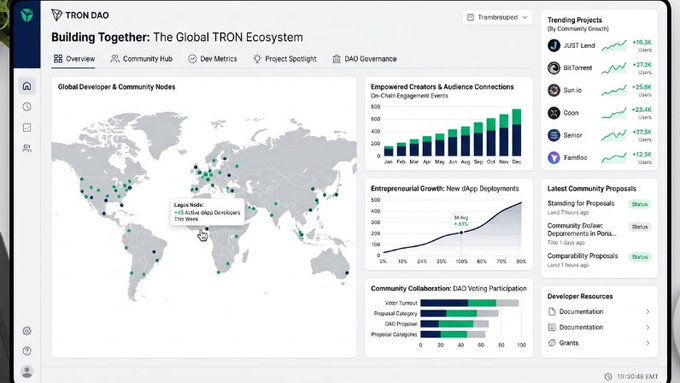The image size is (680, 383).
Task: Click the Voter Turnout bar
Action: pyautogui.click(x=469, y=303)
